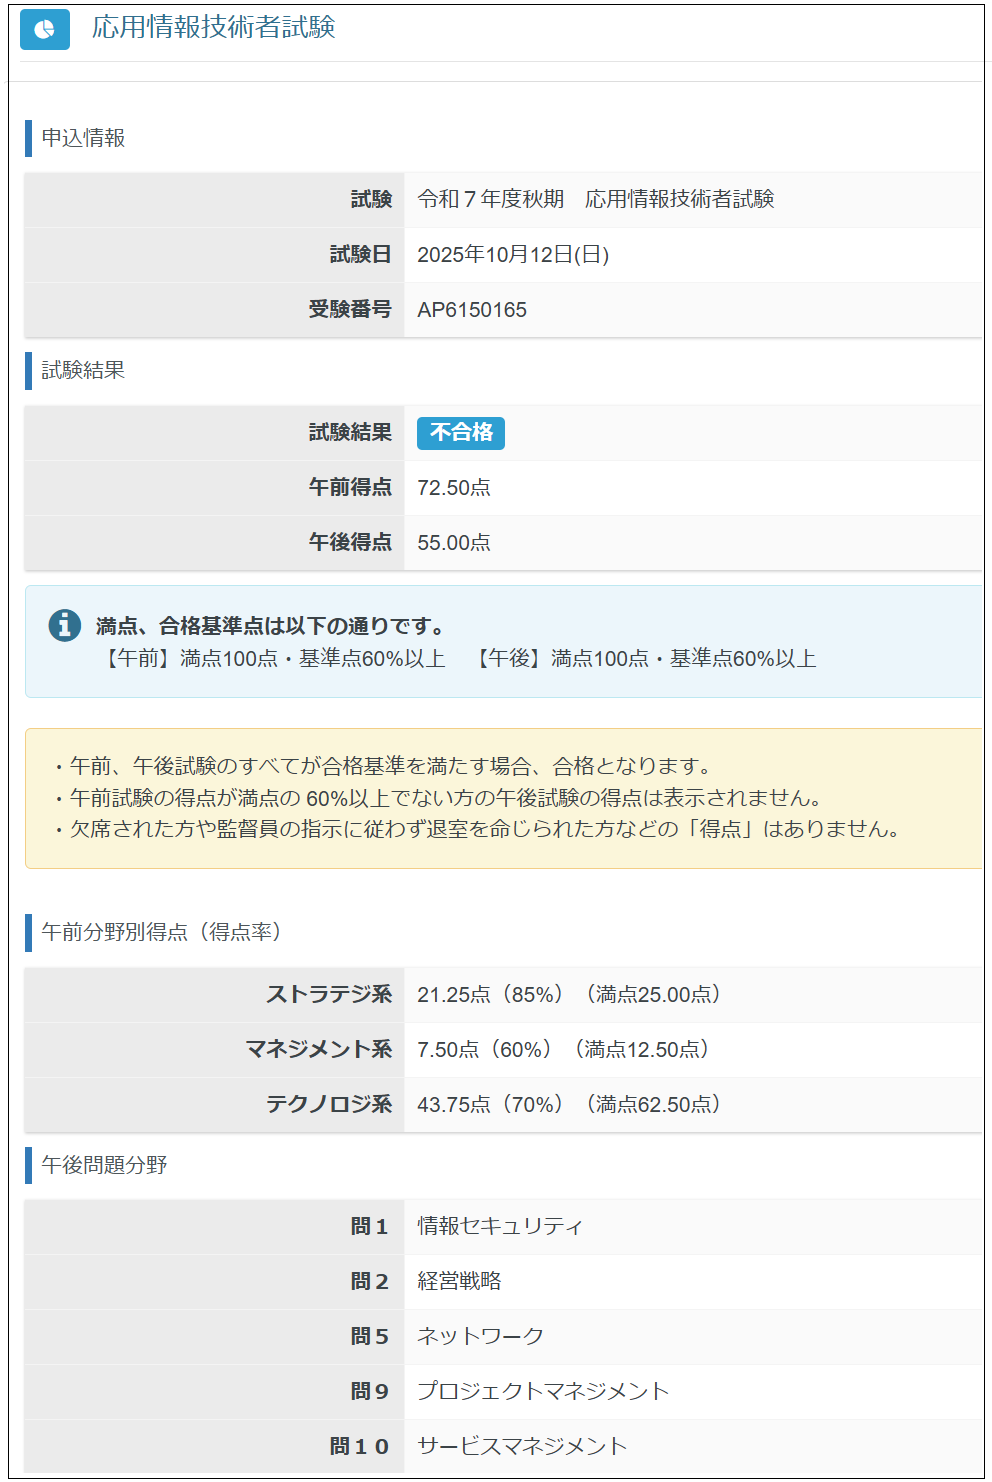Select the 応用情報技術者試験 page title

pos(213,27)
